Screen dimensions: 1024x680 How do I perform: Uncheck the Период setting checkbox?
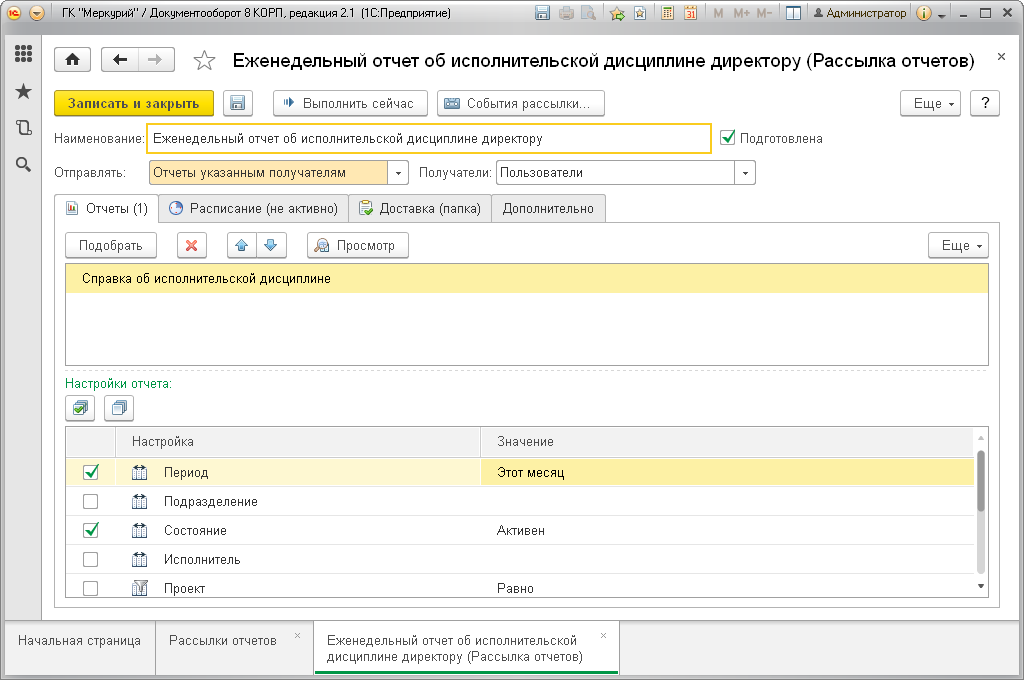[x=91, y=472]
